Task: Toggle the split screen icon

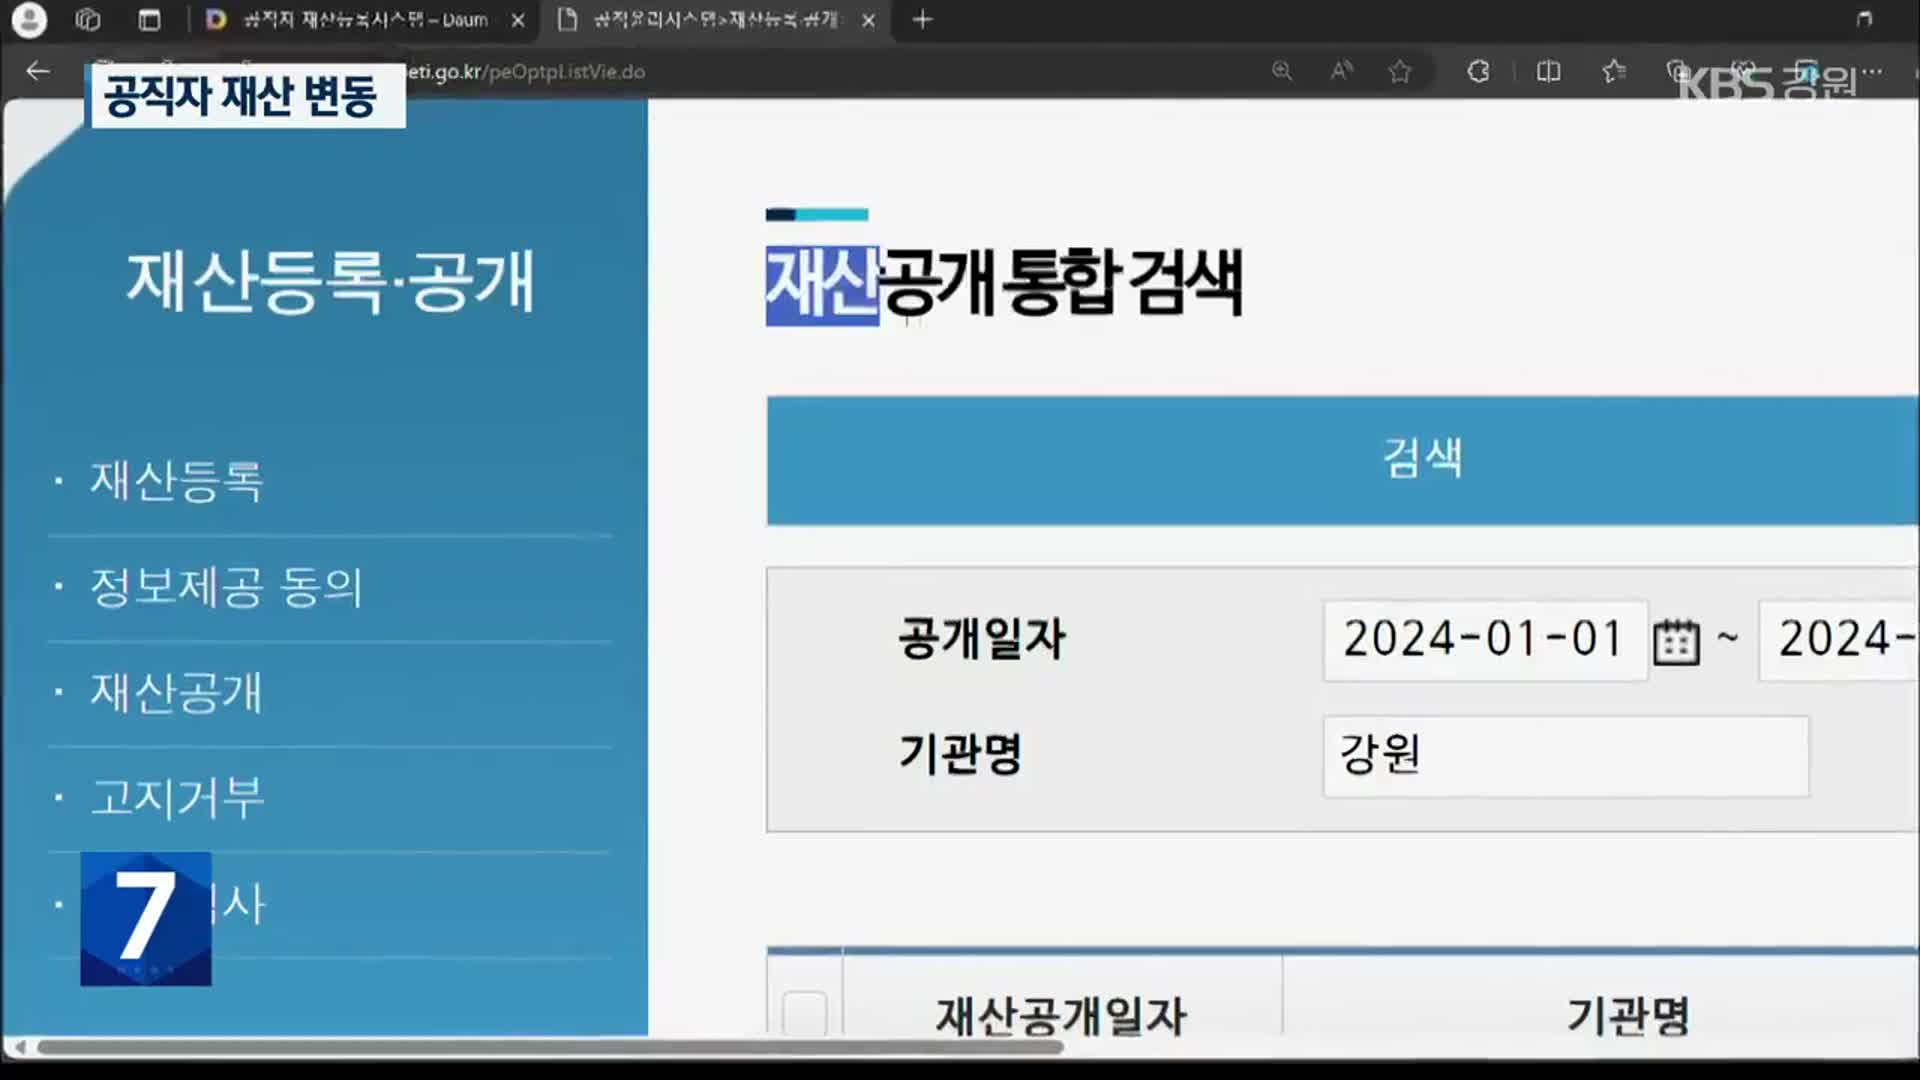Action: tap(1548, 71)
